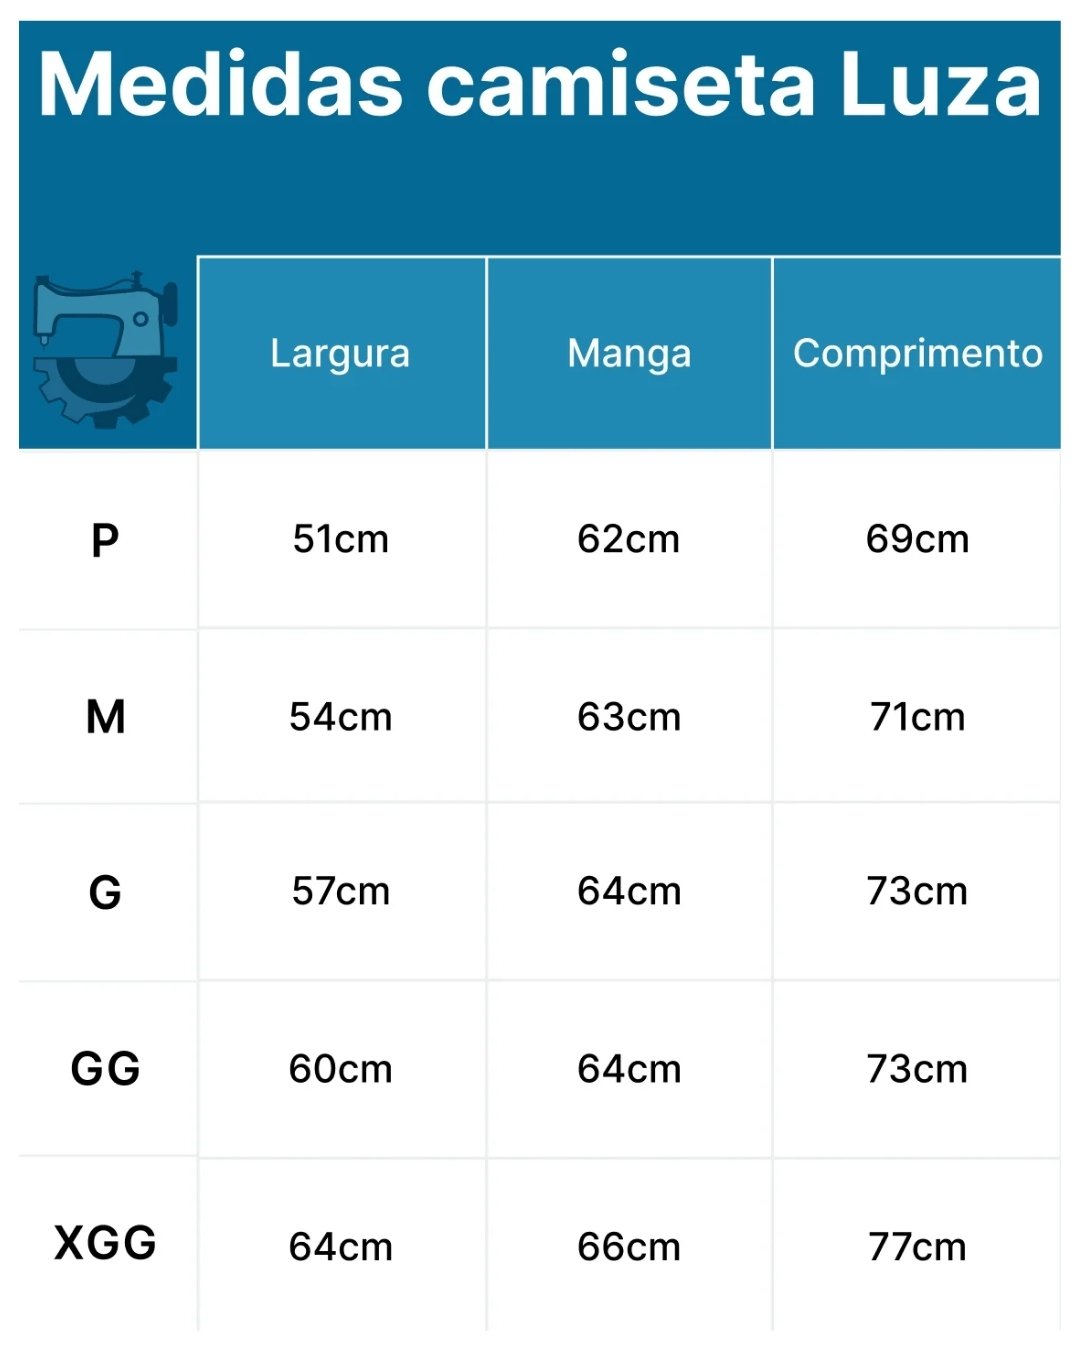Image resolution: width=1080 pixels, height=1350 pixels.
Task: Click the 69cm length cell
Action: coord(917,540)
